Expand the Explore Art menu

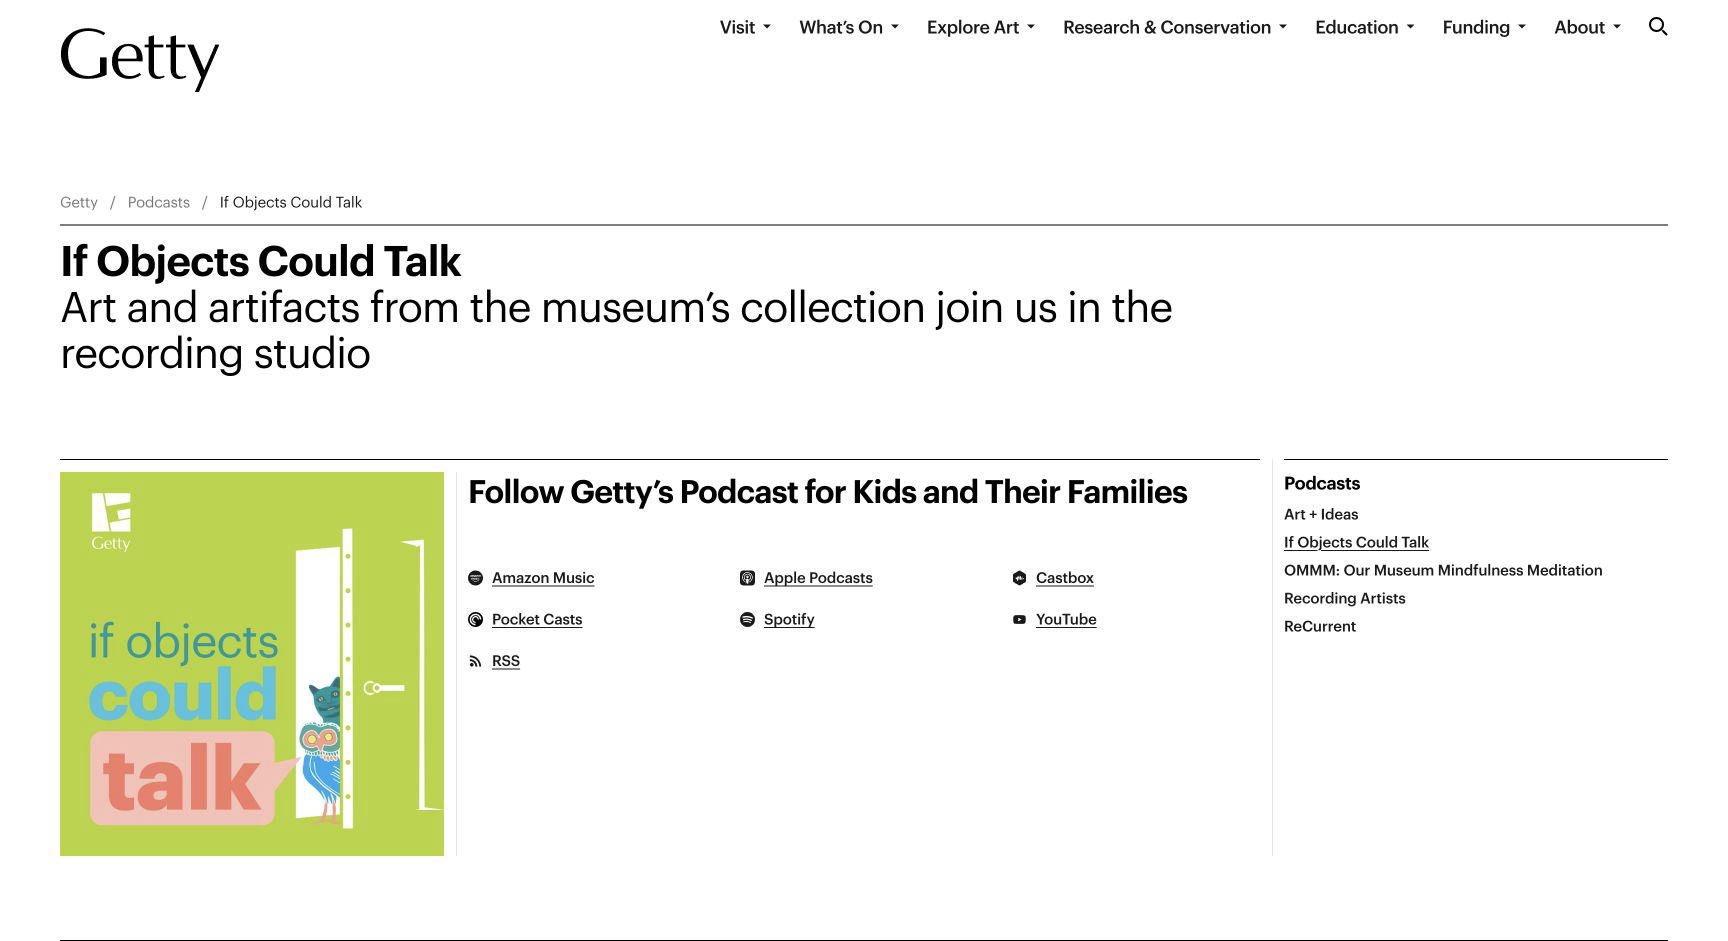click(x=980, y=27)
